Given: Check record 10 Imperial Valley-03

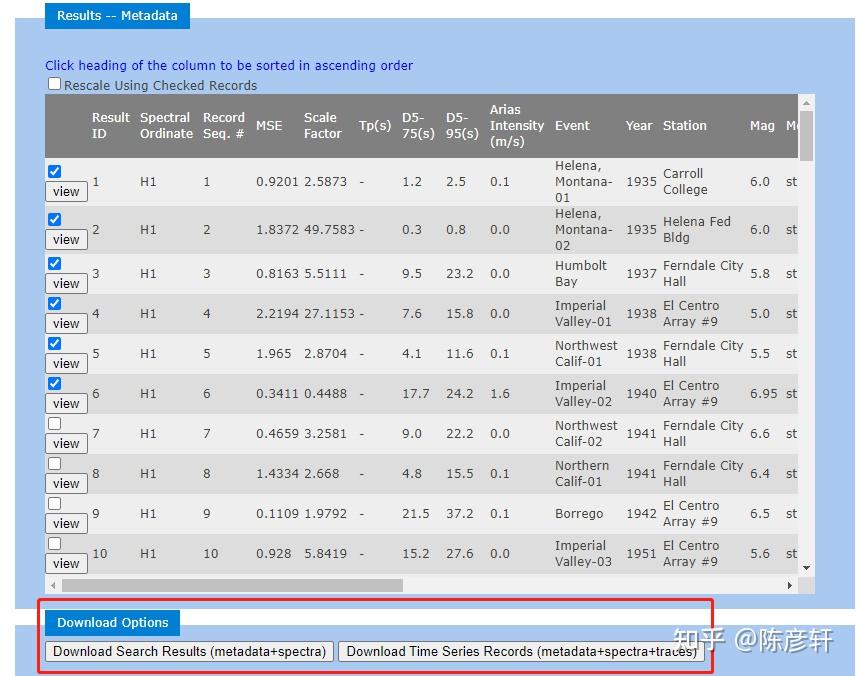Looking at the screenshot, I should (54, 543).
